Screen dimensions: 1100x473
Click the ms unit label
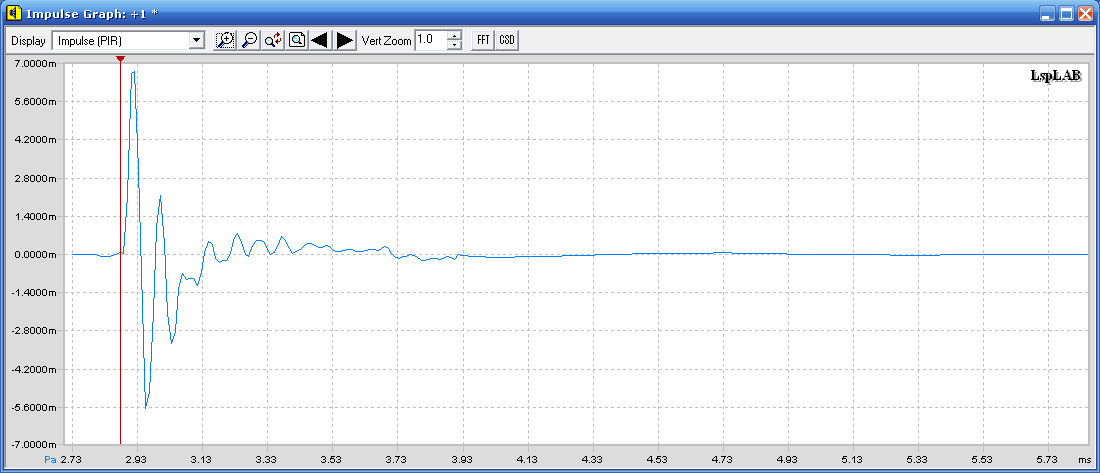tap(1084, 460)
